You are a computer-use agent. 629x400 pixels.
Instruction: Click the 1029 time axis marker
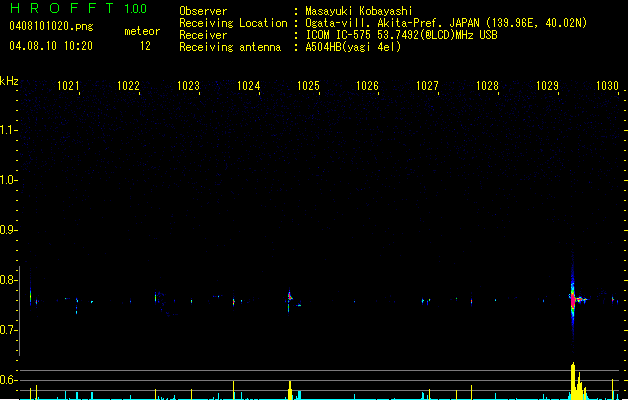click(x=547, y=86)
